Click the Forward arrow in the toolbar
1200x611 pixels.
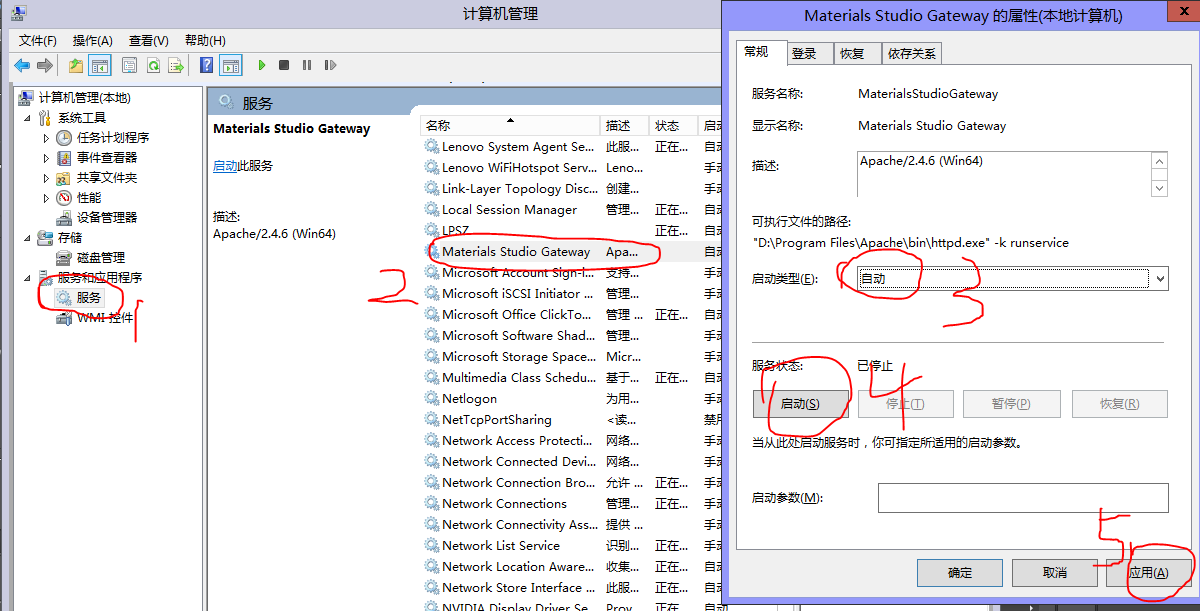(x=44, y=65)
